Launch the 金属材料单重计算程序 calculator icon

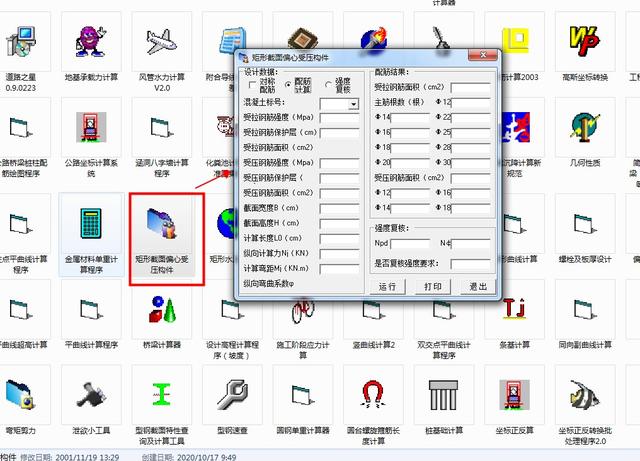pyautogui.click(x=91, y=223)
